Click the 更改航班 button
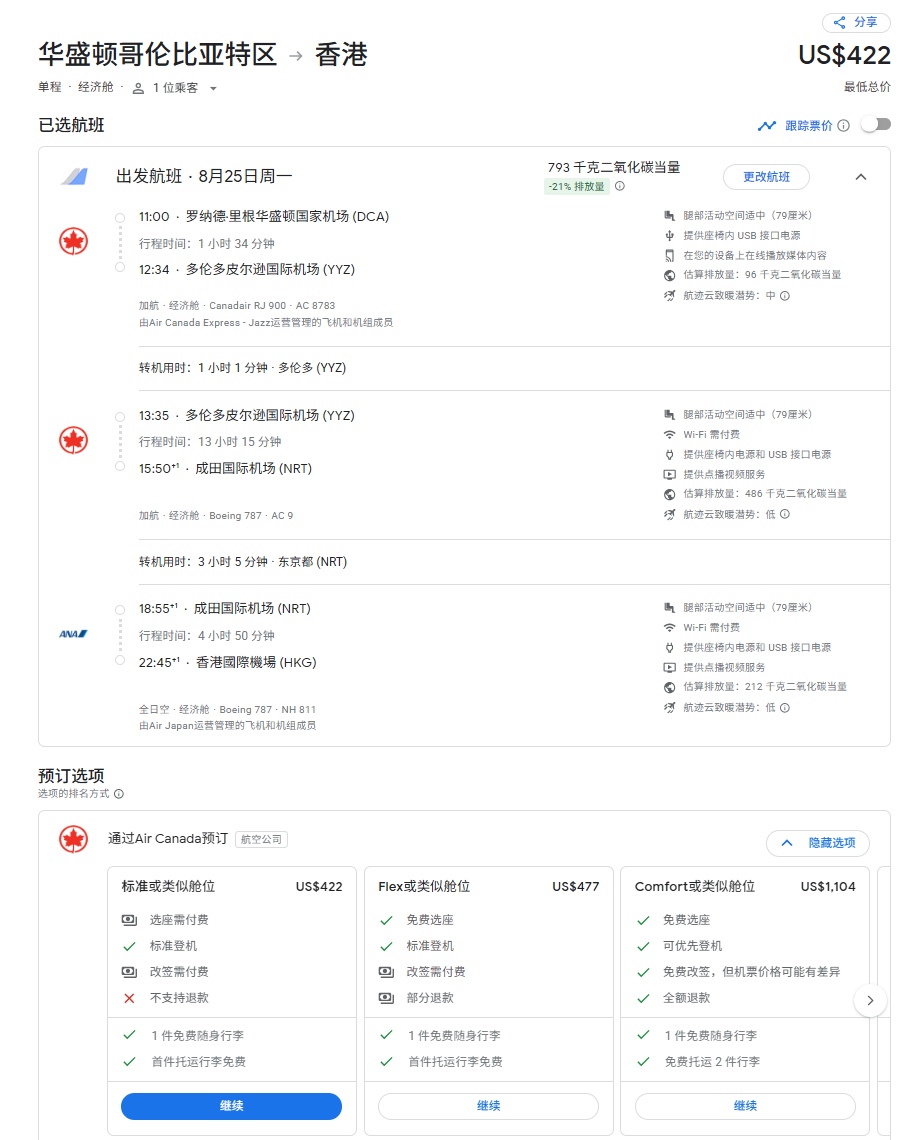 tap(766, 177)
